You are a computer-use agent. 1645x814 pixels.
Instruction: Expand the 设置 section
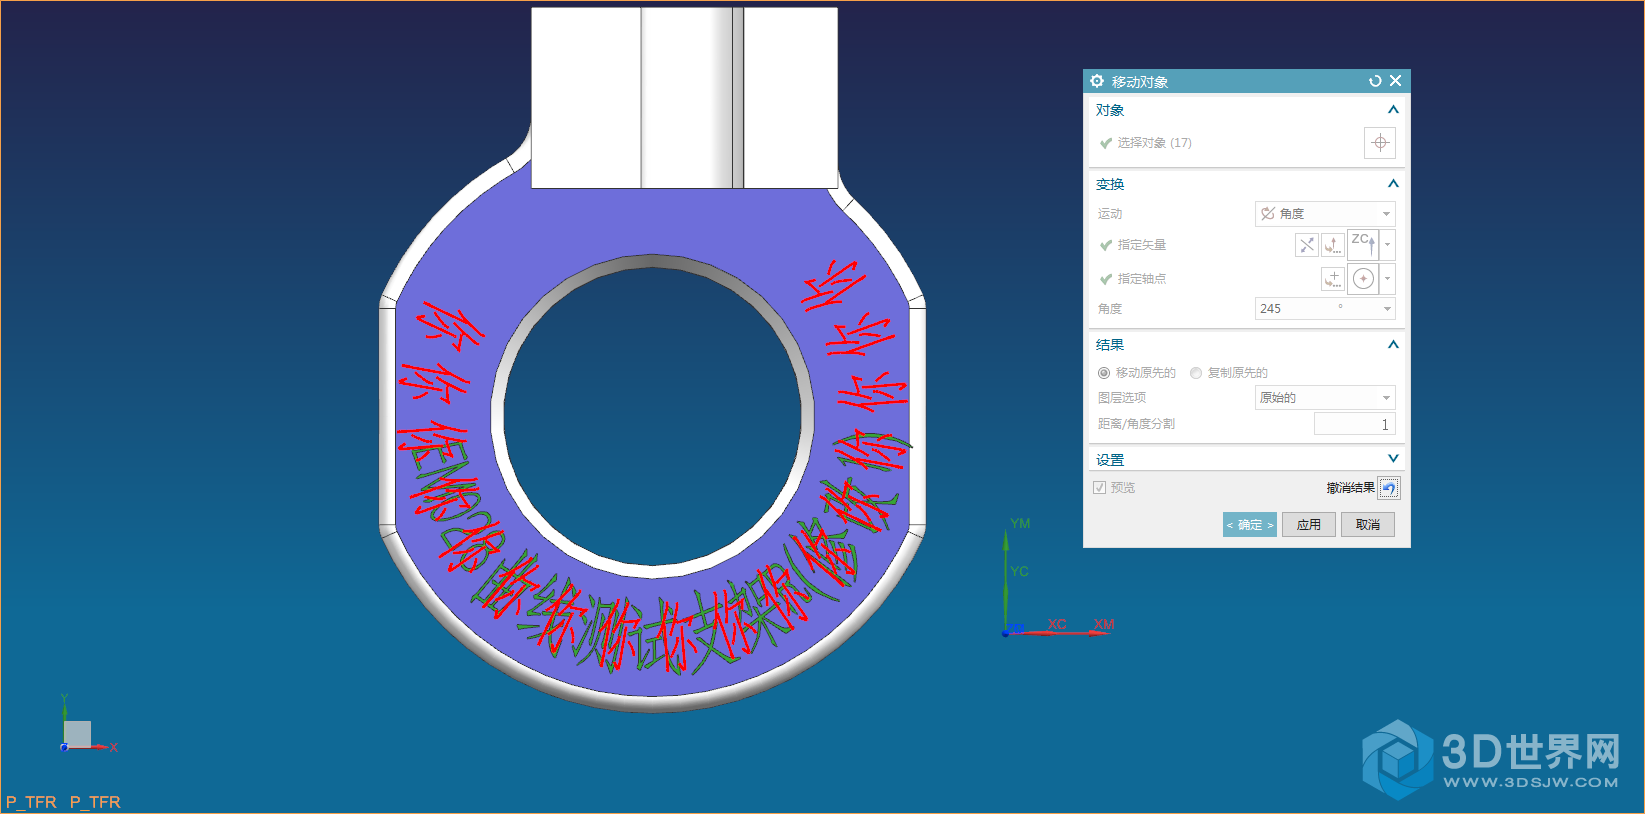pyautogui.click(x=1393, y=459)
